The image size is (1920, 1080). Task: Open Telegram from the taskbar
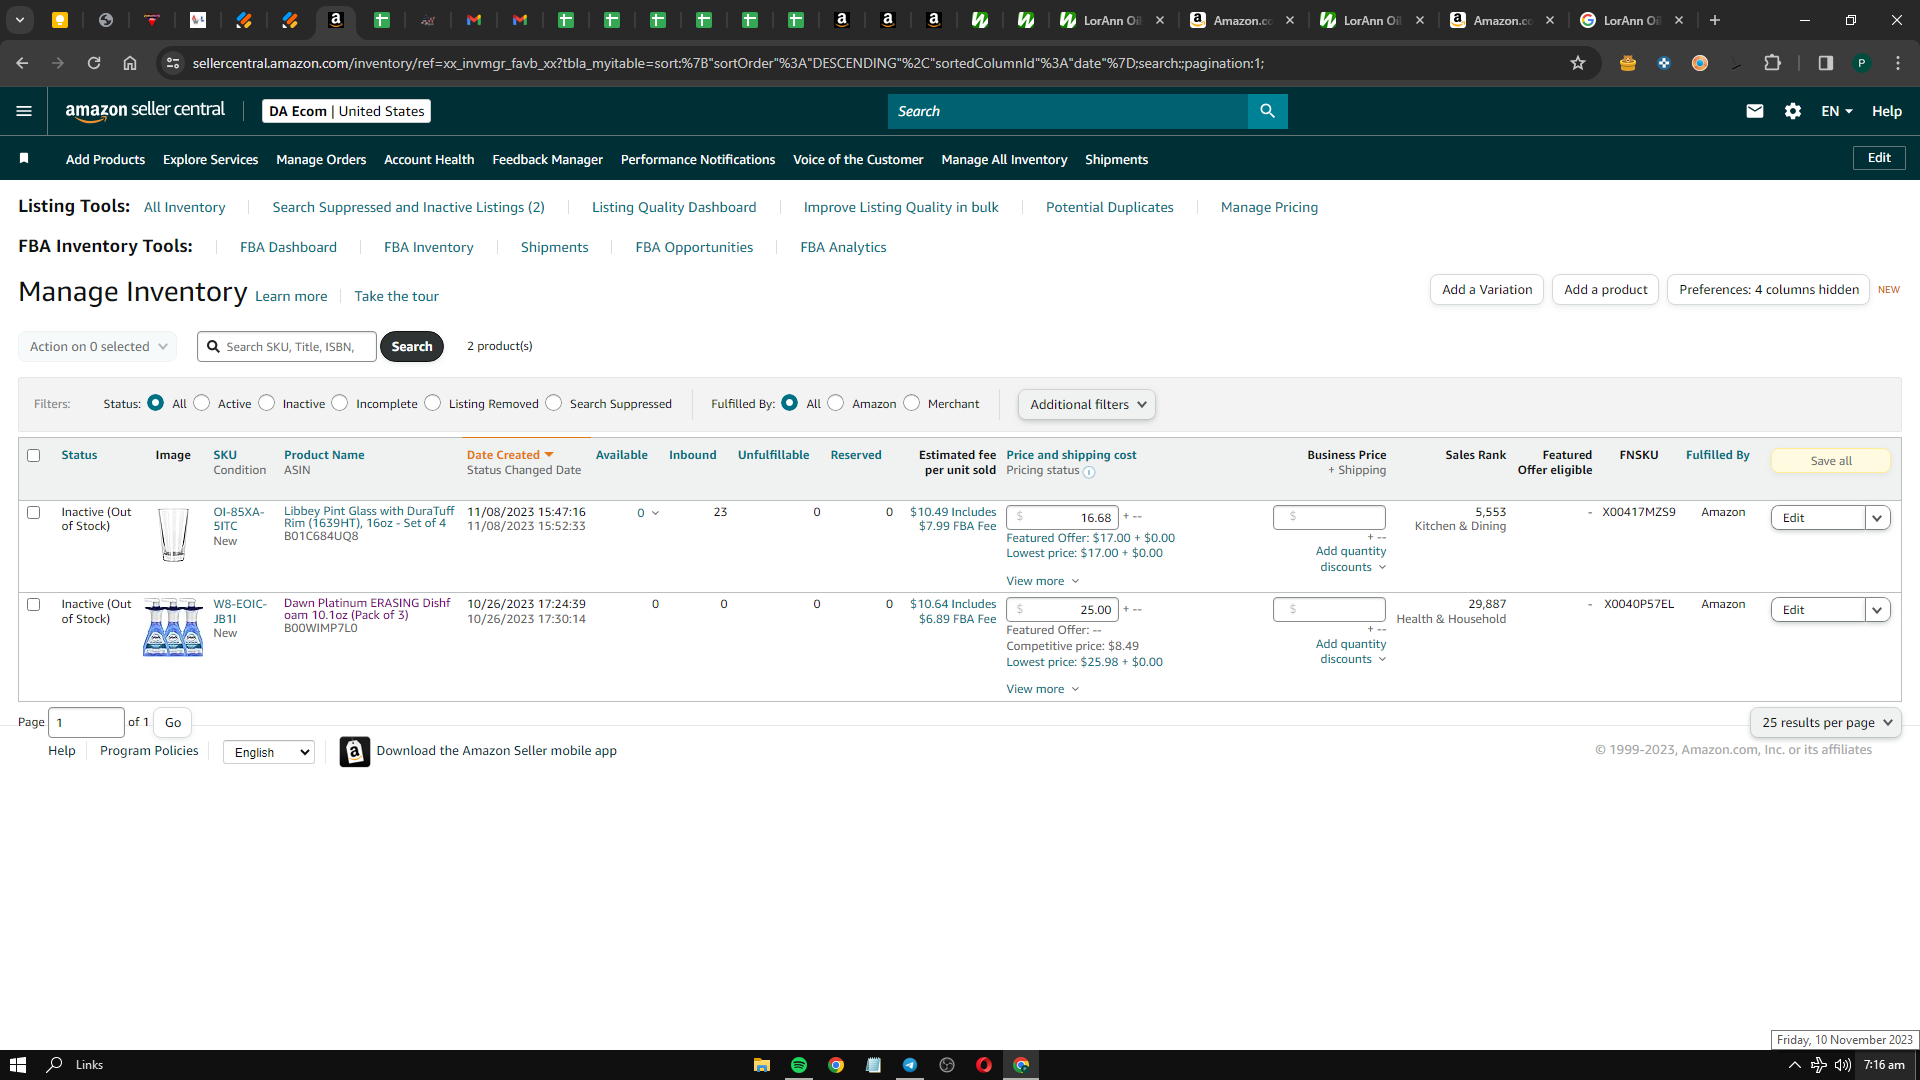(910, 1065)
